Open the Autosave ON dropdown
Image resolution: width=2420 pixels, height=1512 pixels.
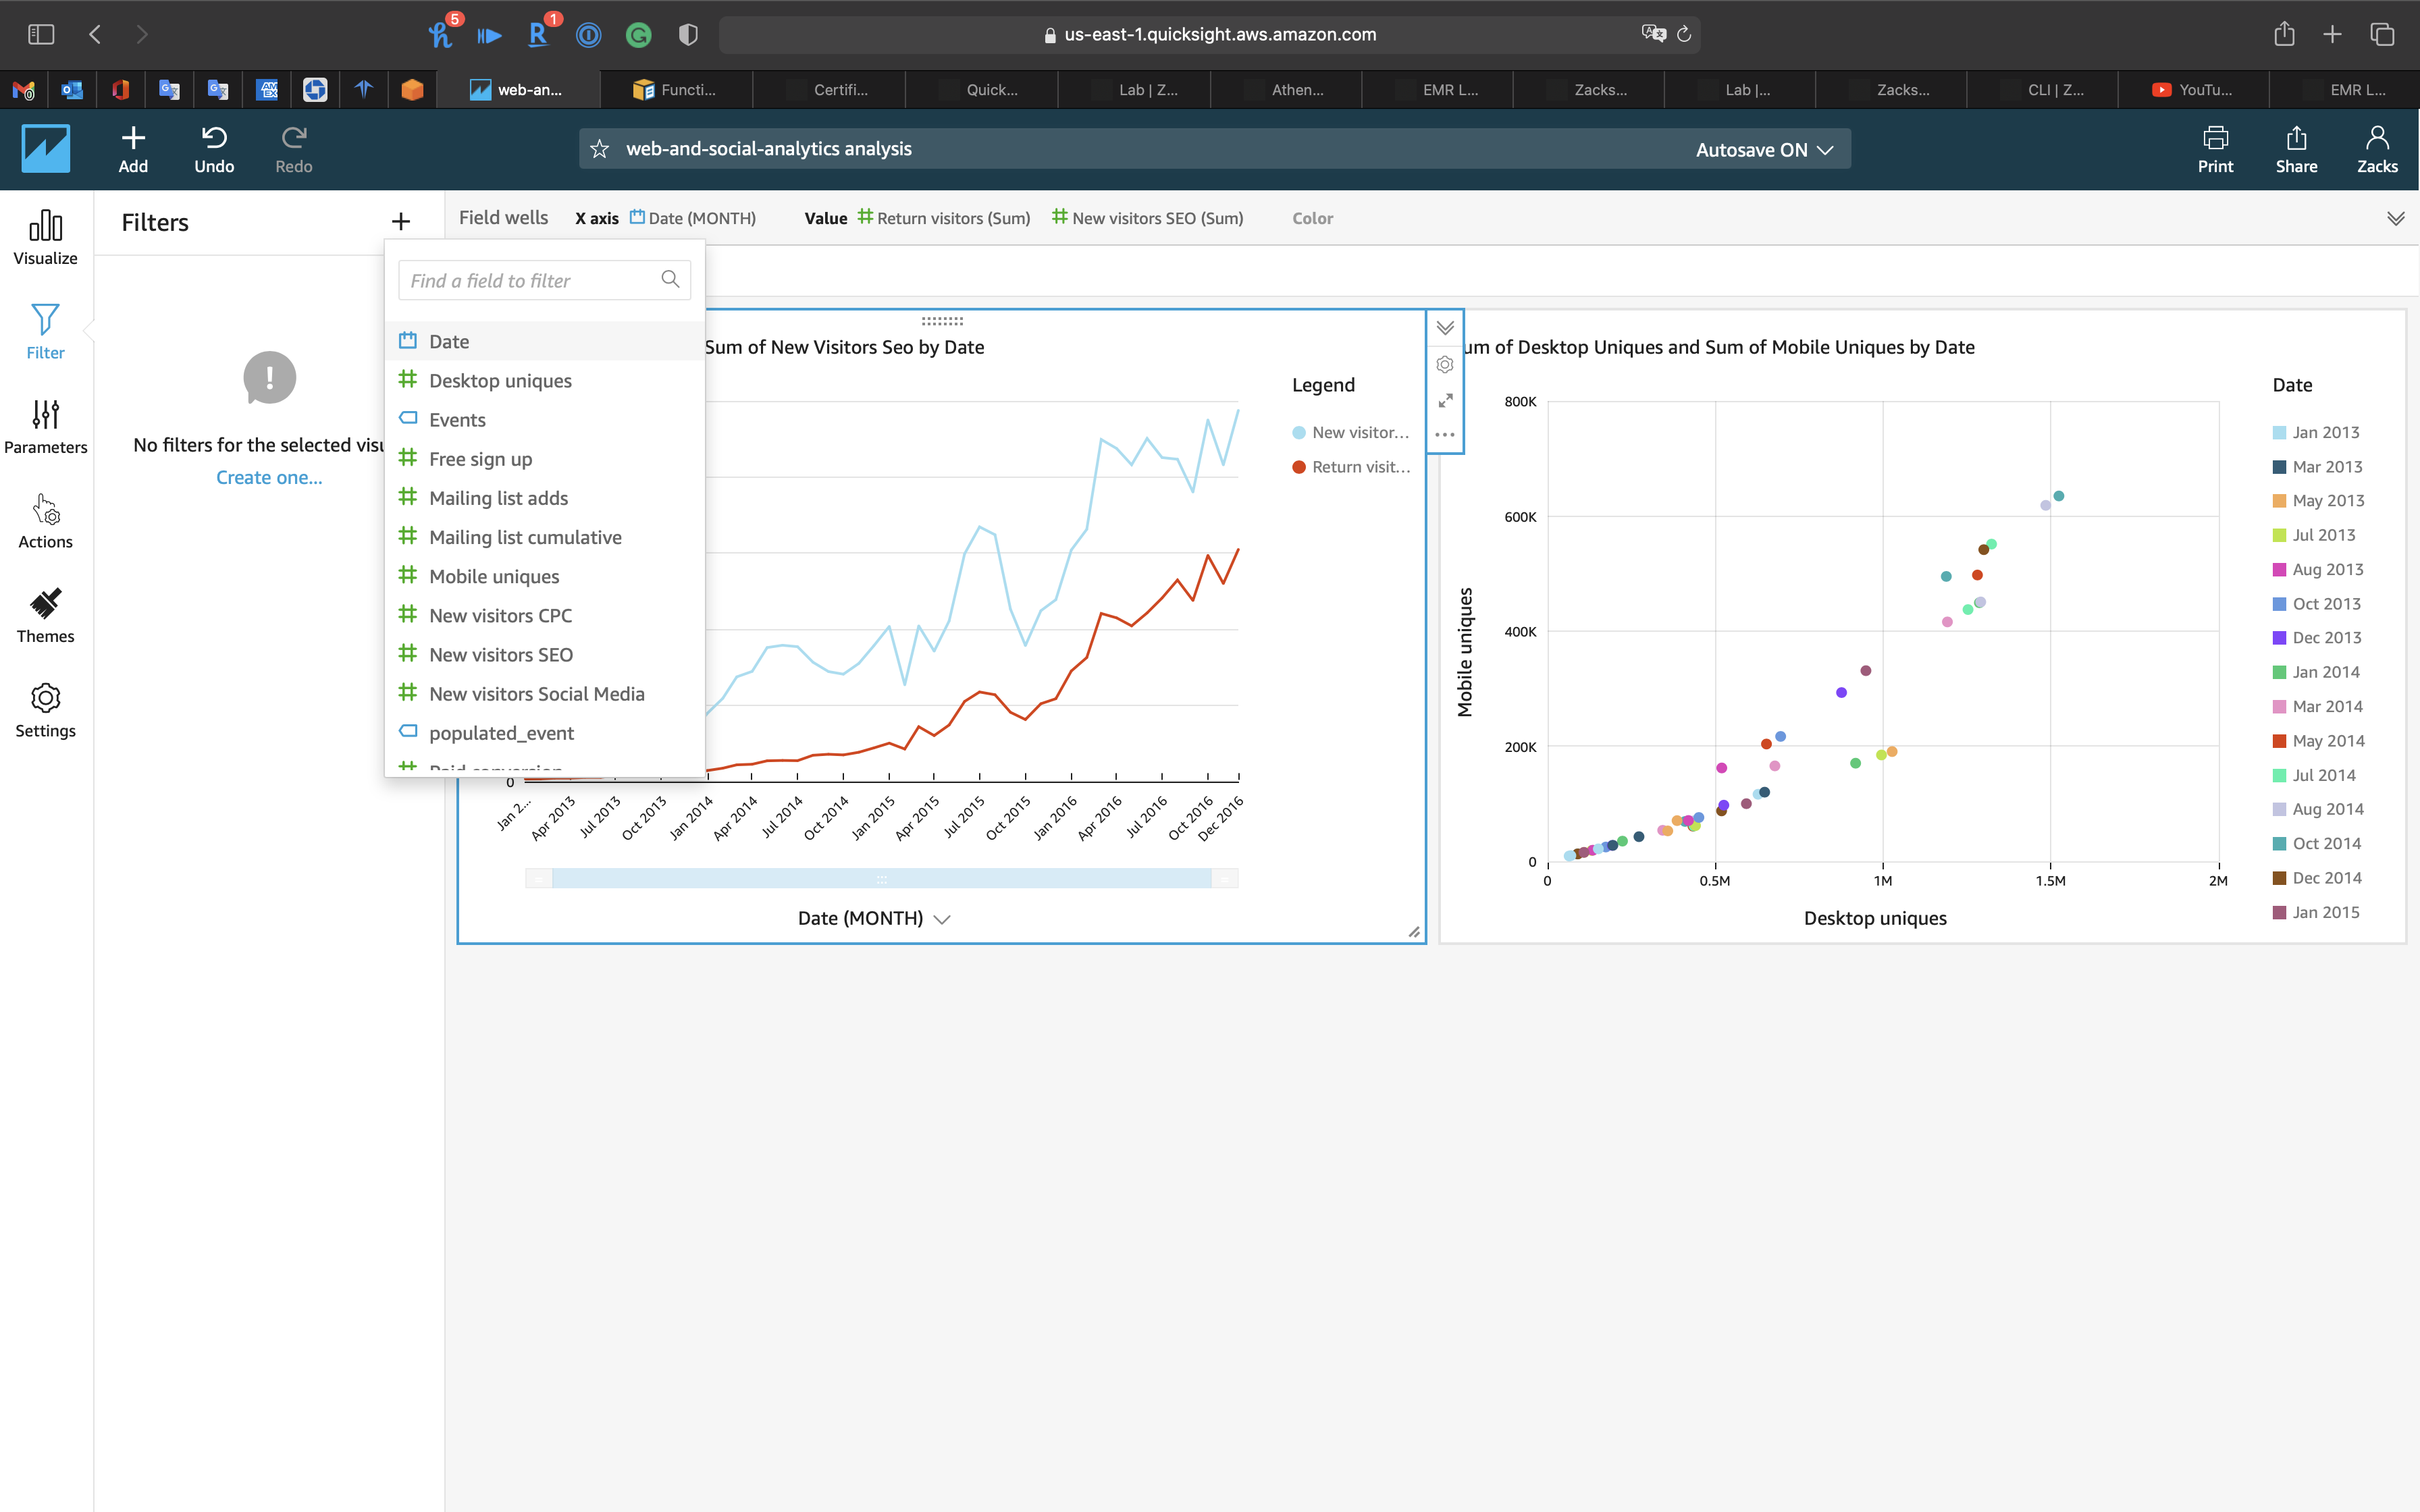click(x=1764, y=150)
